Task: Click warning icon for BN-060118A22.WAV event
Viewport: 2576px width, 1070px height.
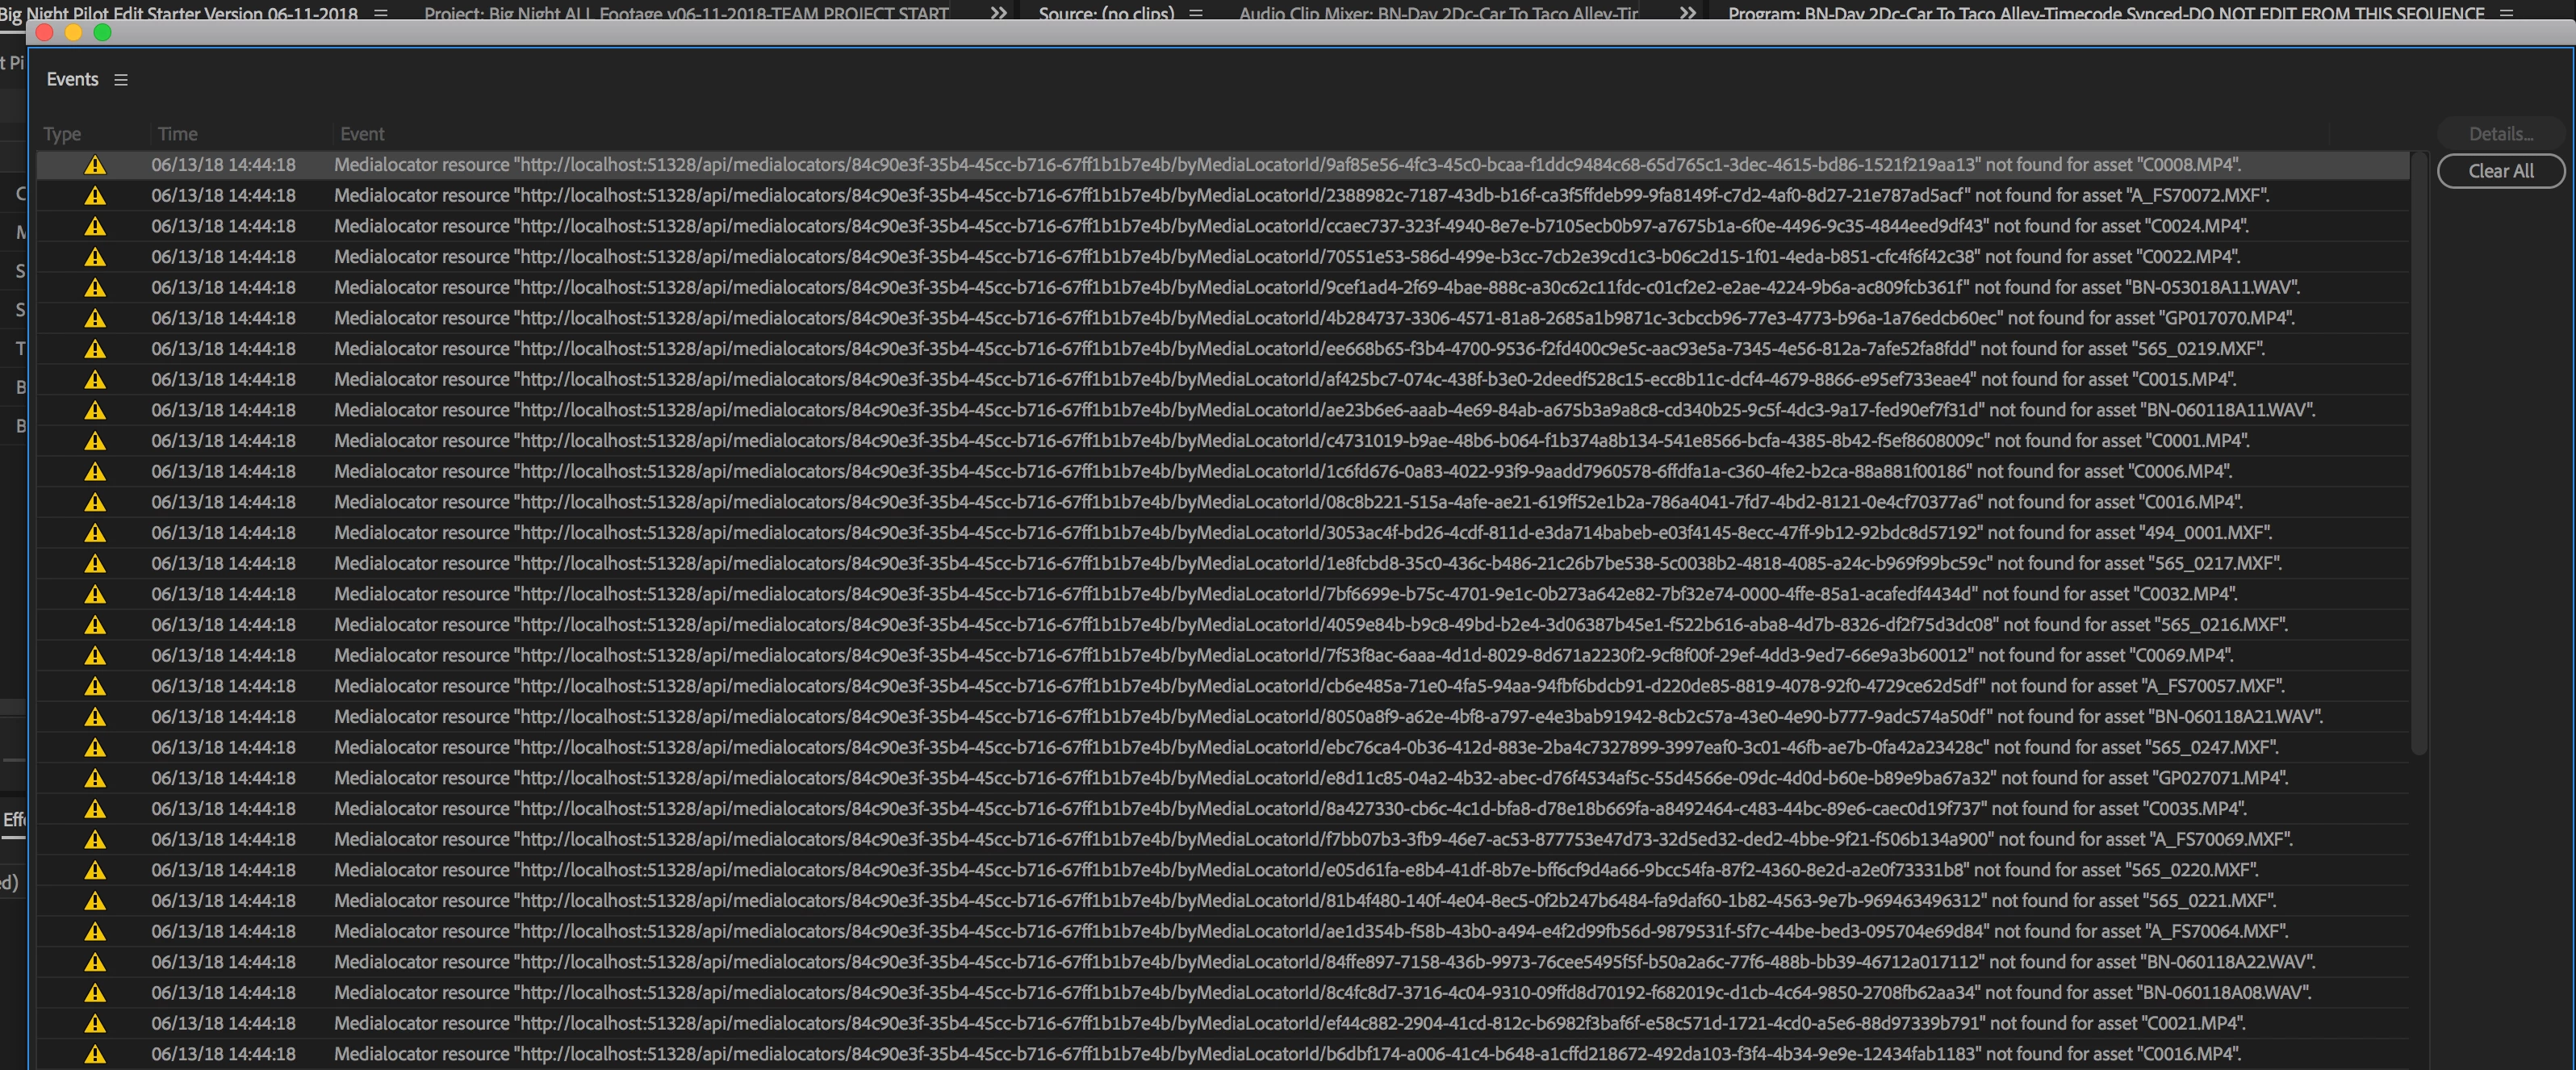Action: tap(95, 962)
